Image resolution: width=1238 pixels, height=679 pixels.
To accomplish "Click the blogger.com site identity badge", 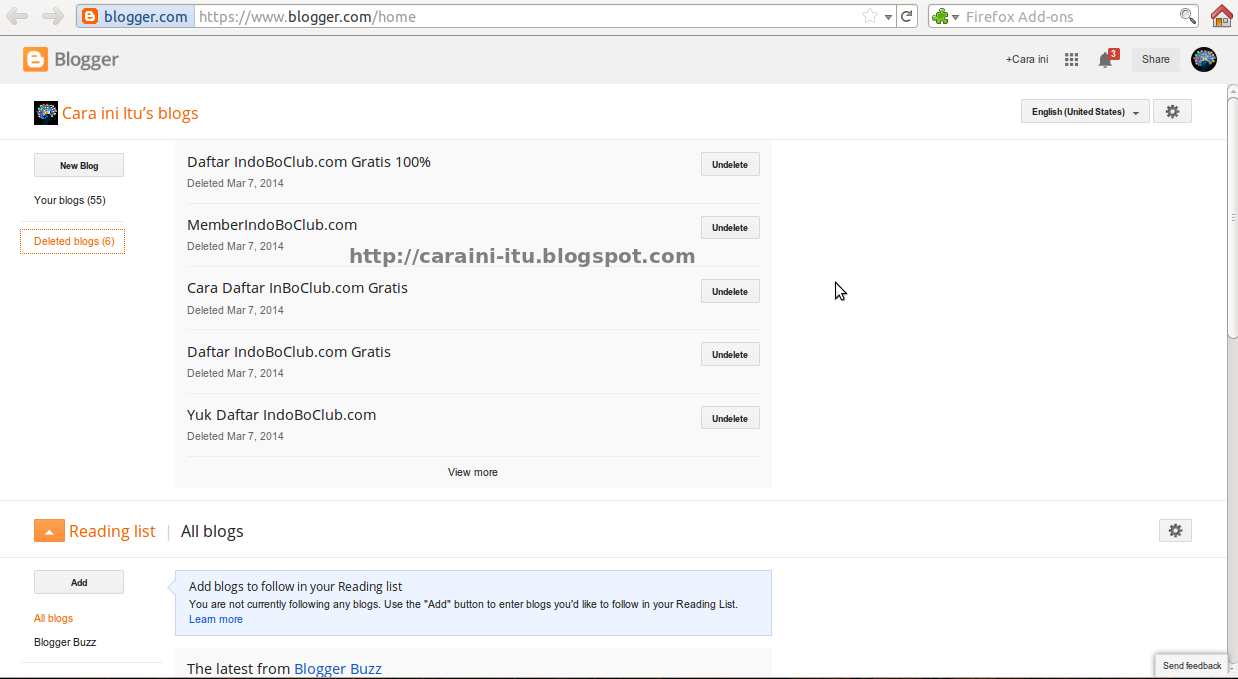I will click(134, 16).
